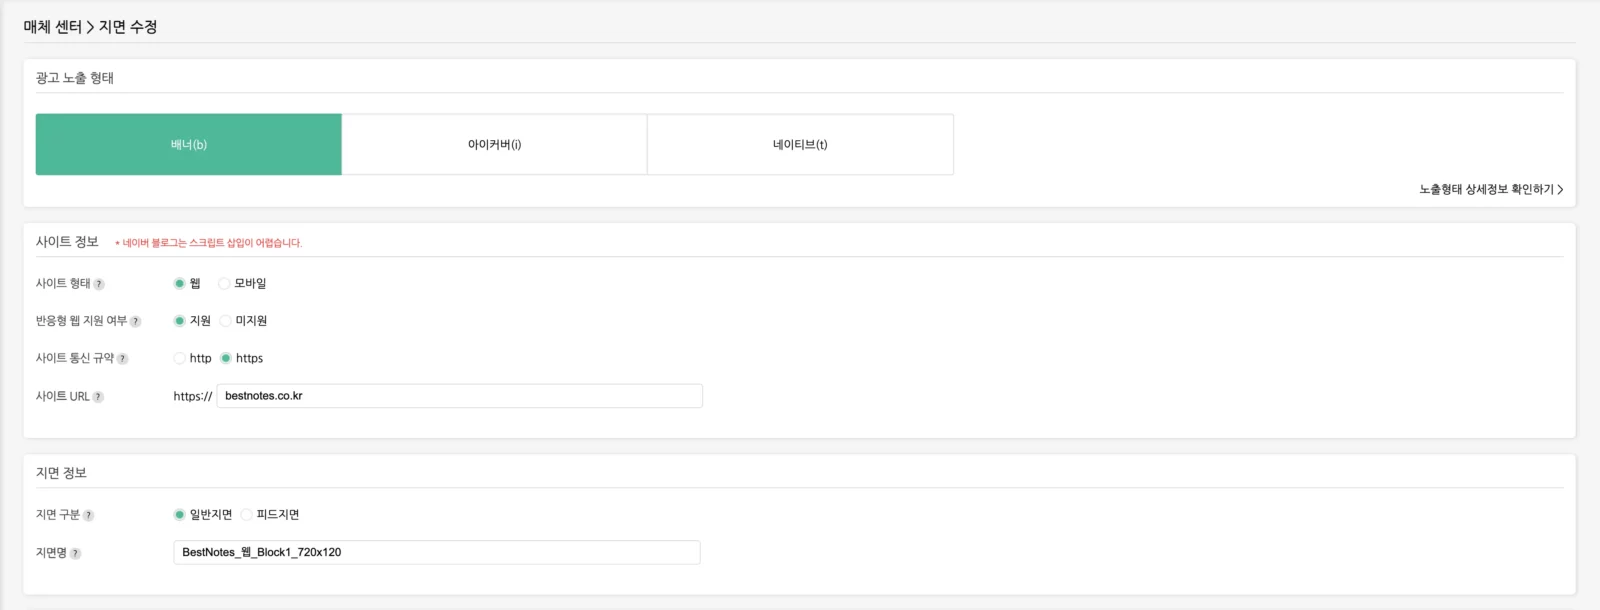Viewport: 1600px width, 610px height.
Task: Switch to the 배너(b) ad format tab
Action: click(188, 145)
